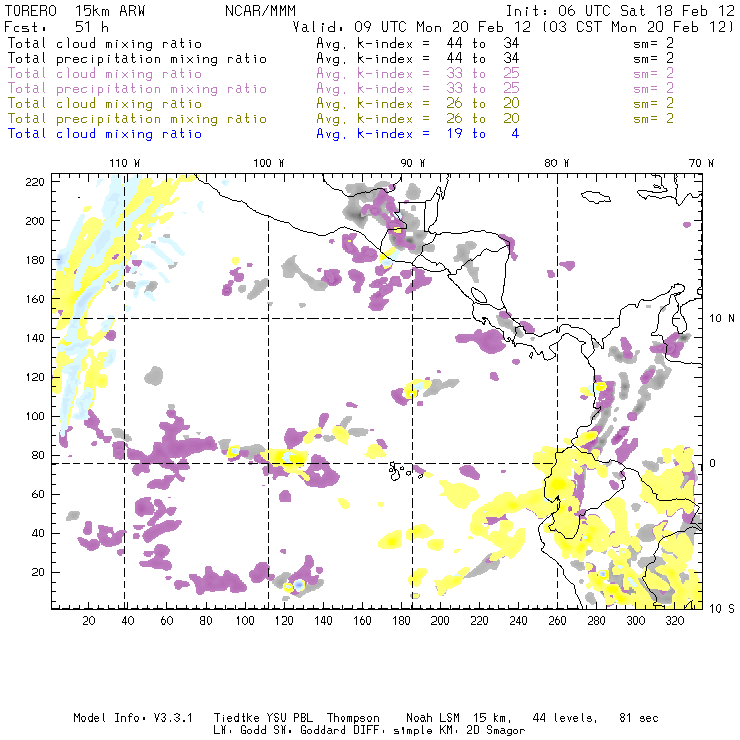740x740 pixels.
Task: Click the '10 S' latitude label
Action: click(x=722, y=608)
